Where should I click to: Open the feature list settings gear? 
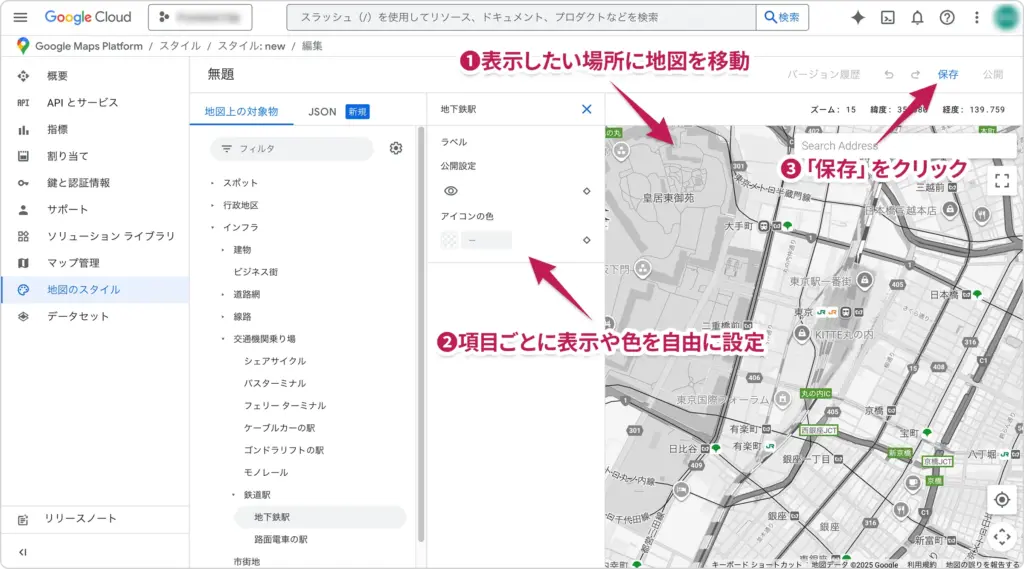pyautogui.click(x=396, y=148)
